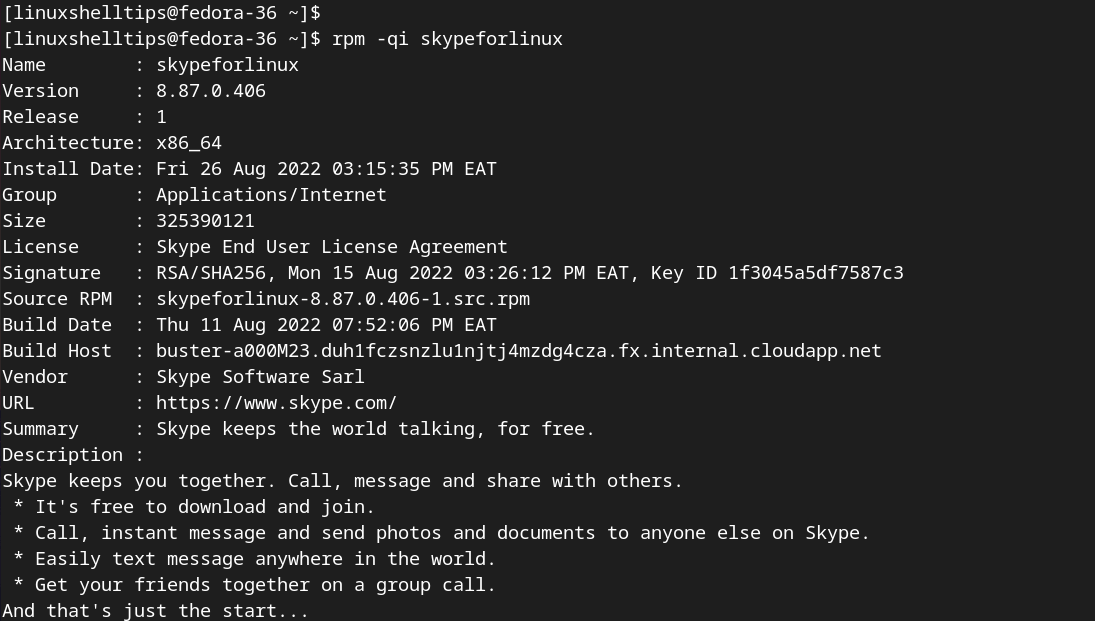Click the Description field label

pyautogui.click(x=62, y=455)
